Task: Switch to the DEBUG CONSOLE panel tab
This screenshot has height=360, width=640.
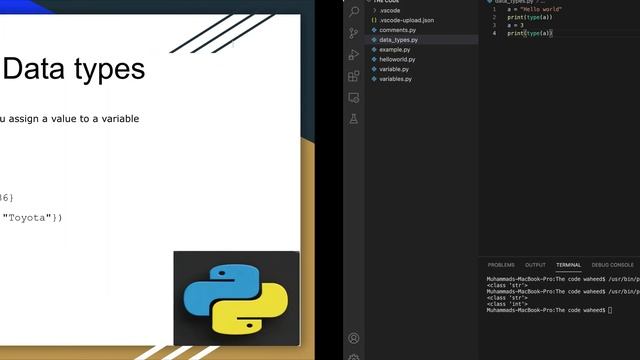Action: point(612,265)
